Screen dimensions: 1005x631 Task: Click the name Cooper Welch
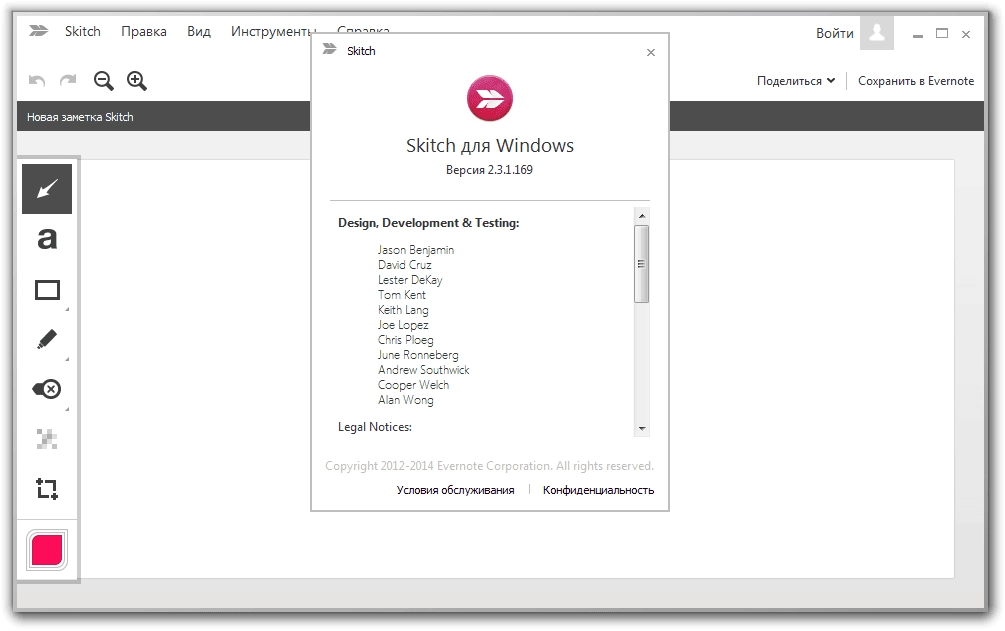click(x=413, y=385)
